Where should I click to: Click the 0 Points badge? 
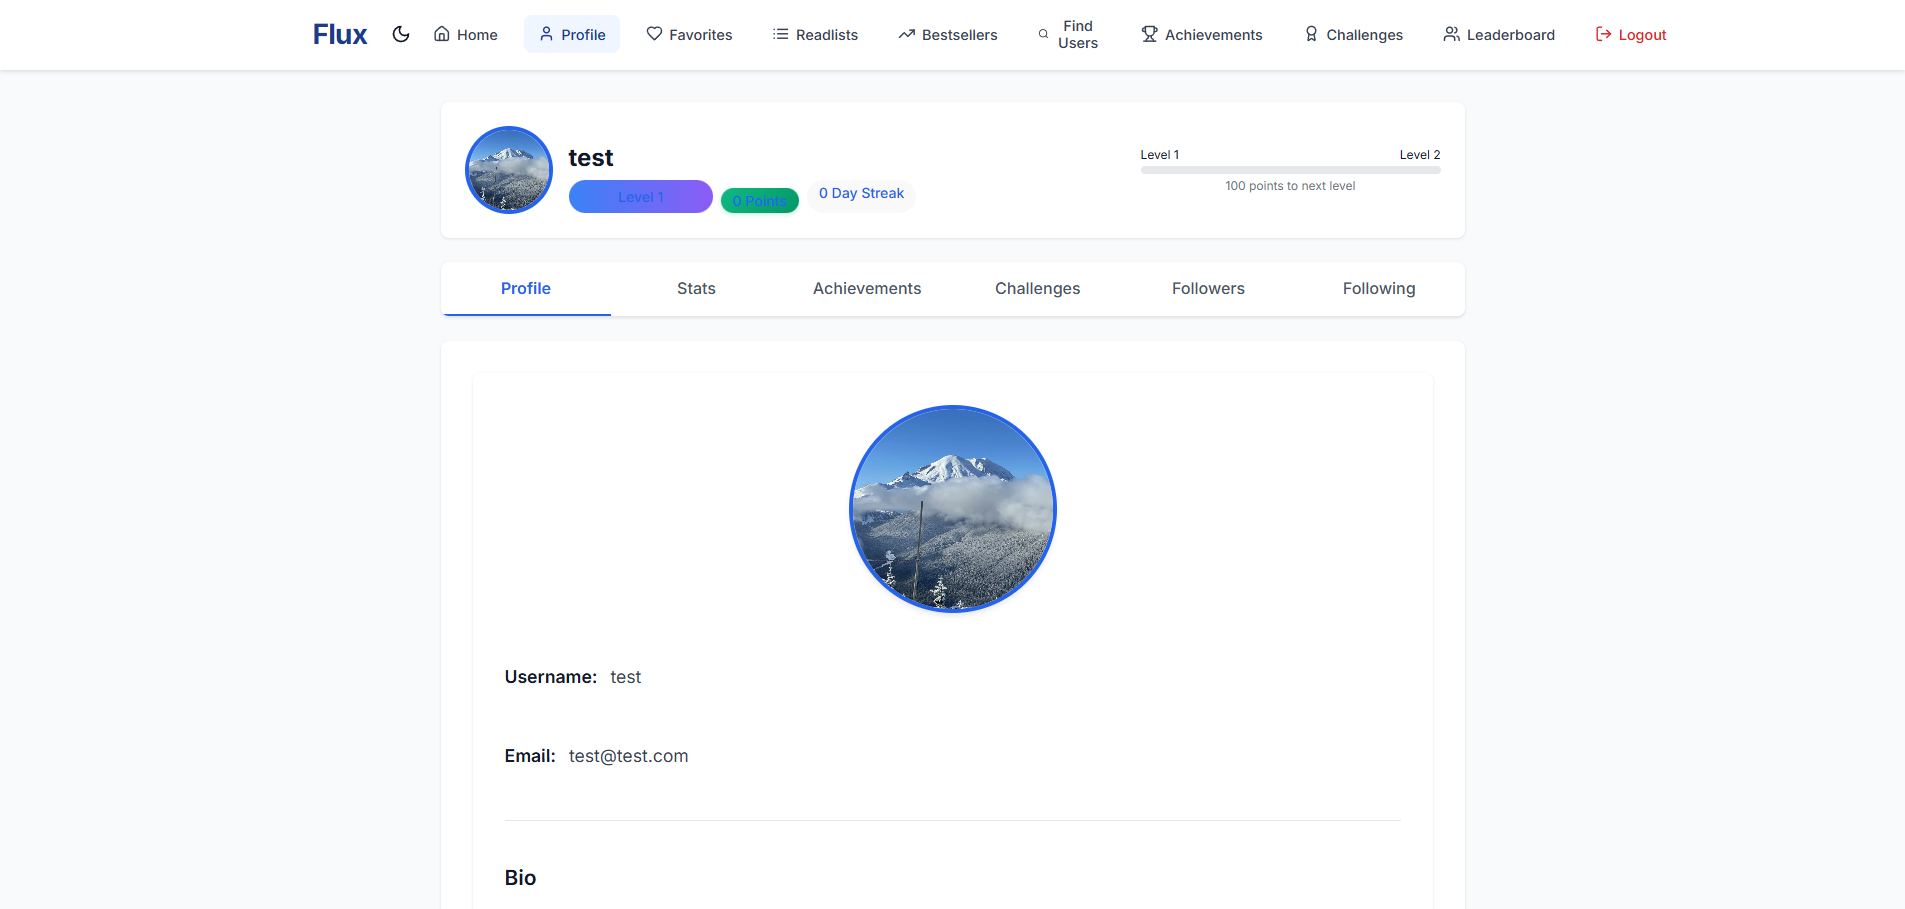(759, 200)
